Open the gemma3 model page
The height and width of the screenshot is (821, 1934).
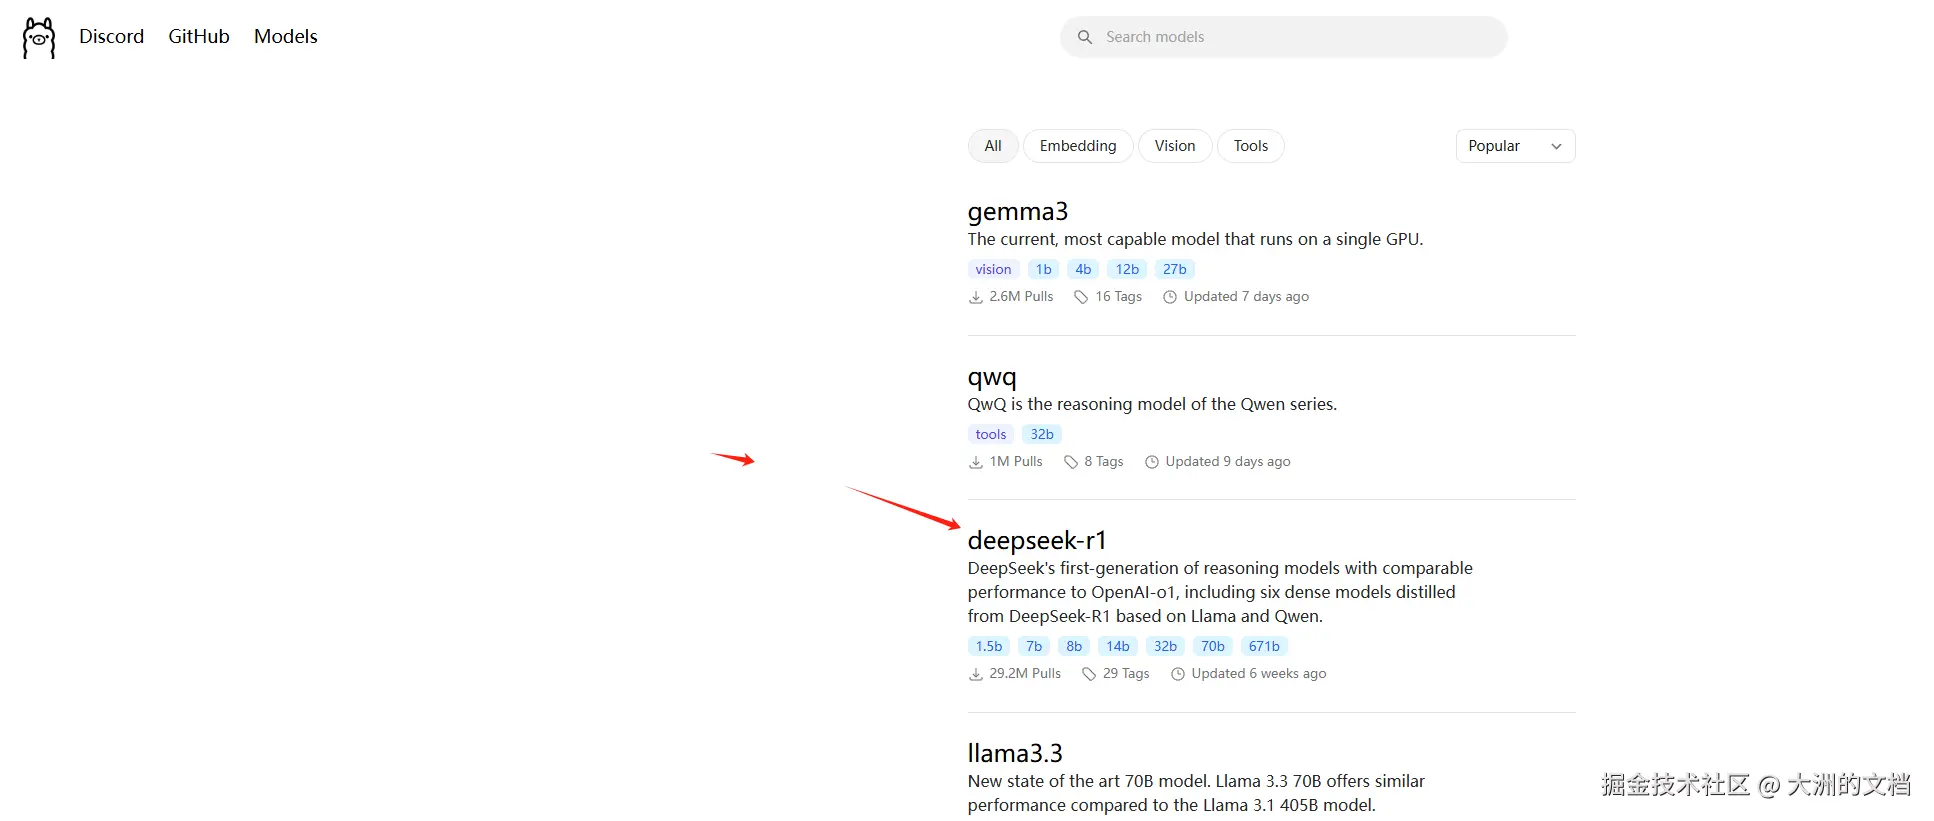[x=1018, y=212]
